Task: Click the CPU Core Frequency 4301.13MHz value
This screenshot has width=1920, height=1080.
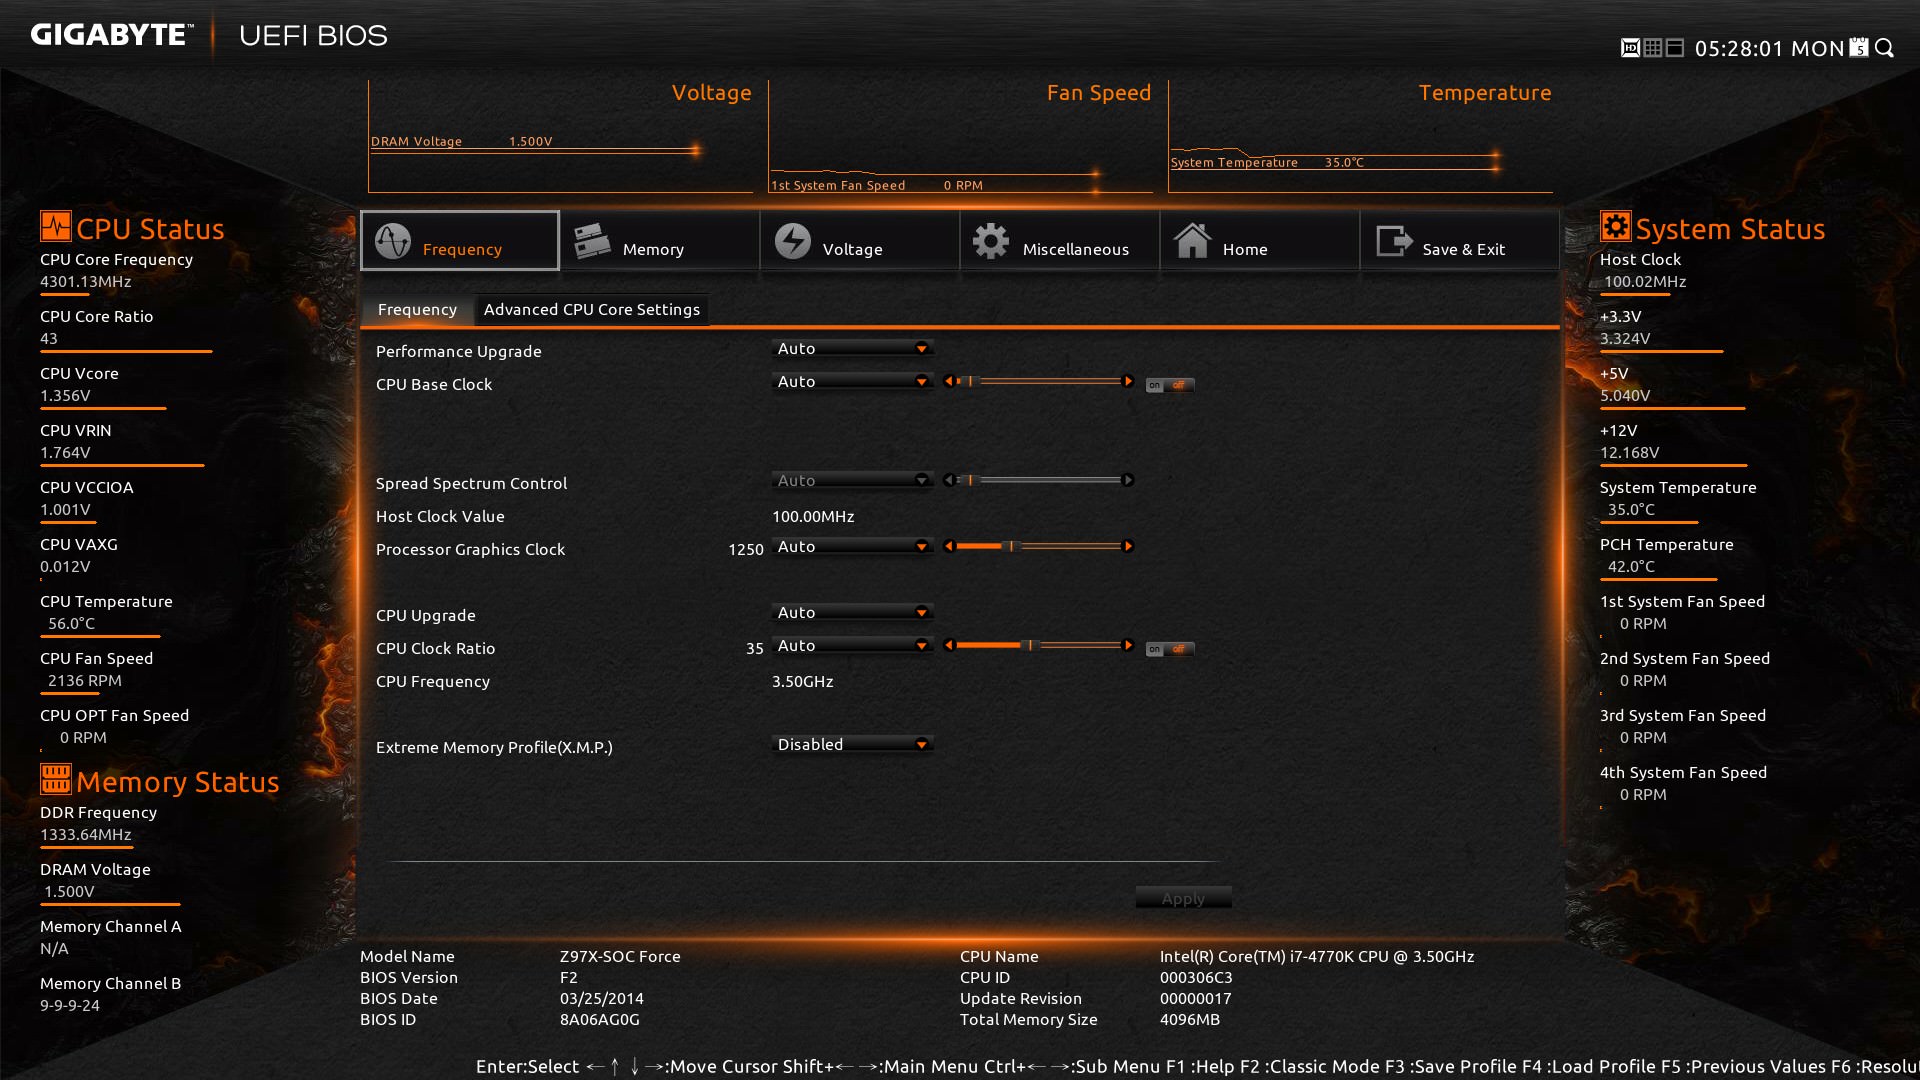Action: pyautogui.click(x=86, y=281)
